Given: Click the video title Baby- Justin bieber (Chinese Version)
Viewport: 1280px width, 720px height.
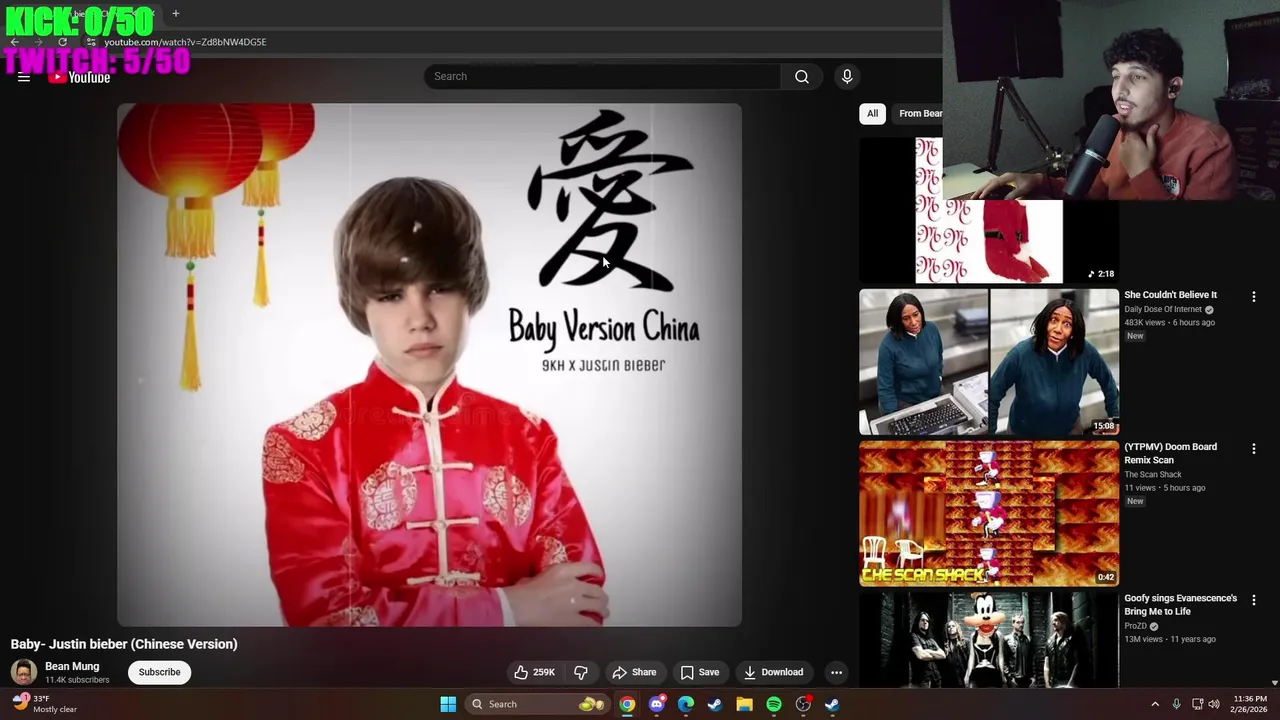Looking at the screenshot, I should pyautogui.click(x=124, y=644).
